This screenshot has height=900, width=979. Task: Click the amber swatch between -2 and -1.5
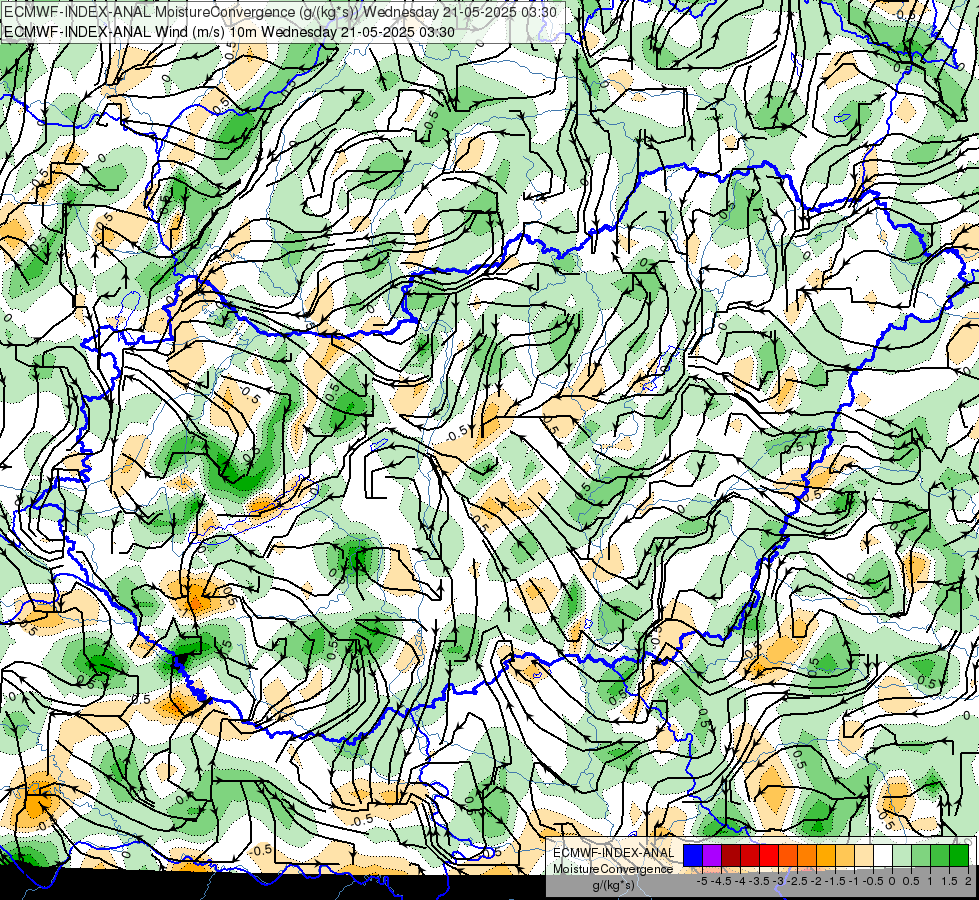point(826,856)
